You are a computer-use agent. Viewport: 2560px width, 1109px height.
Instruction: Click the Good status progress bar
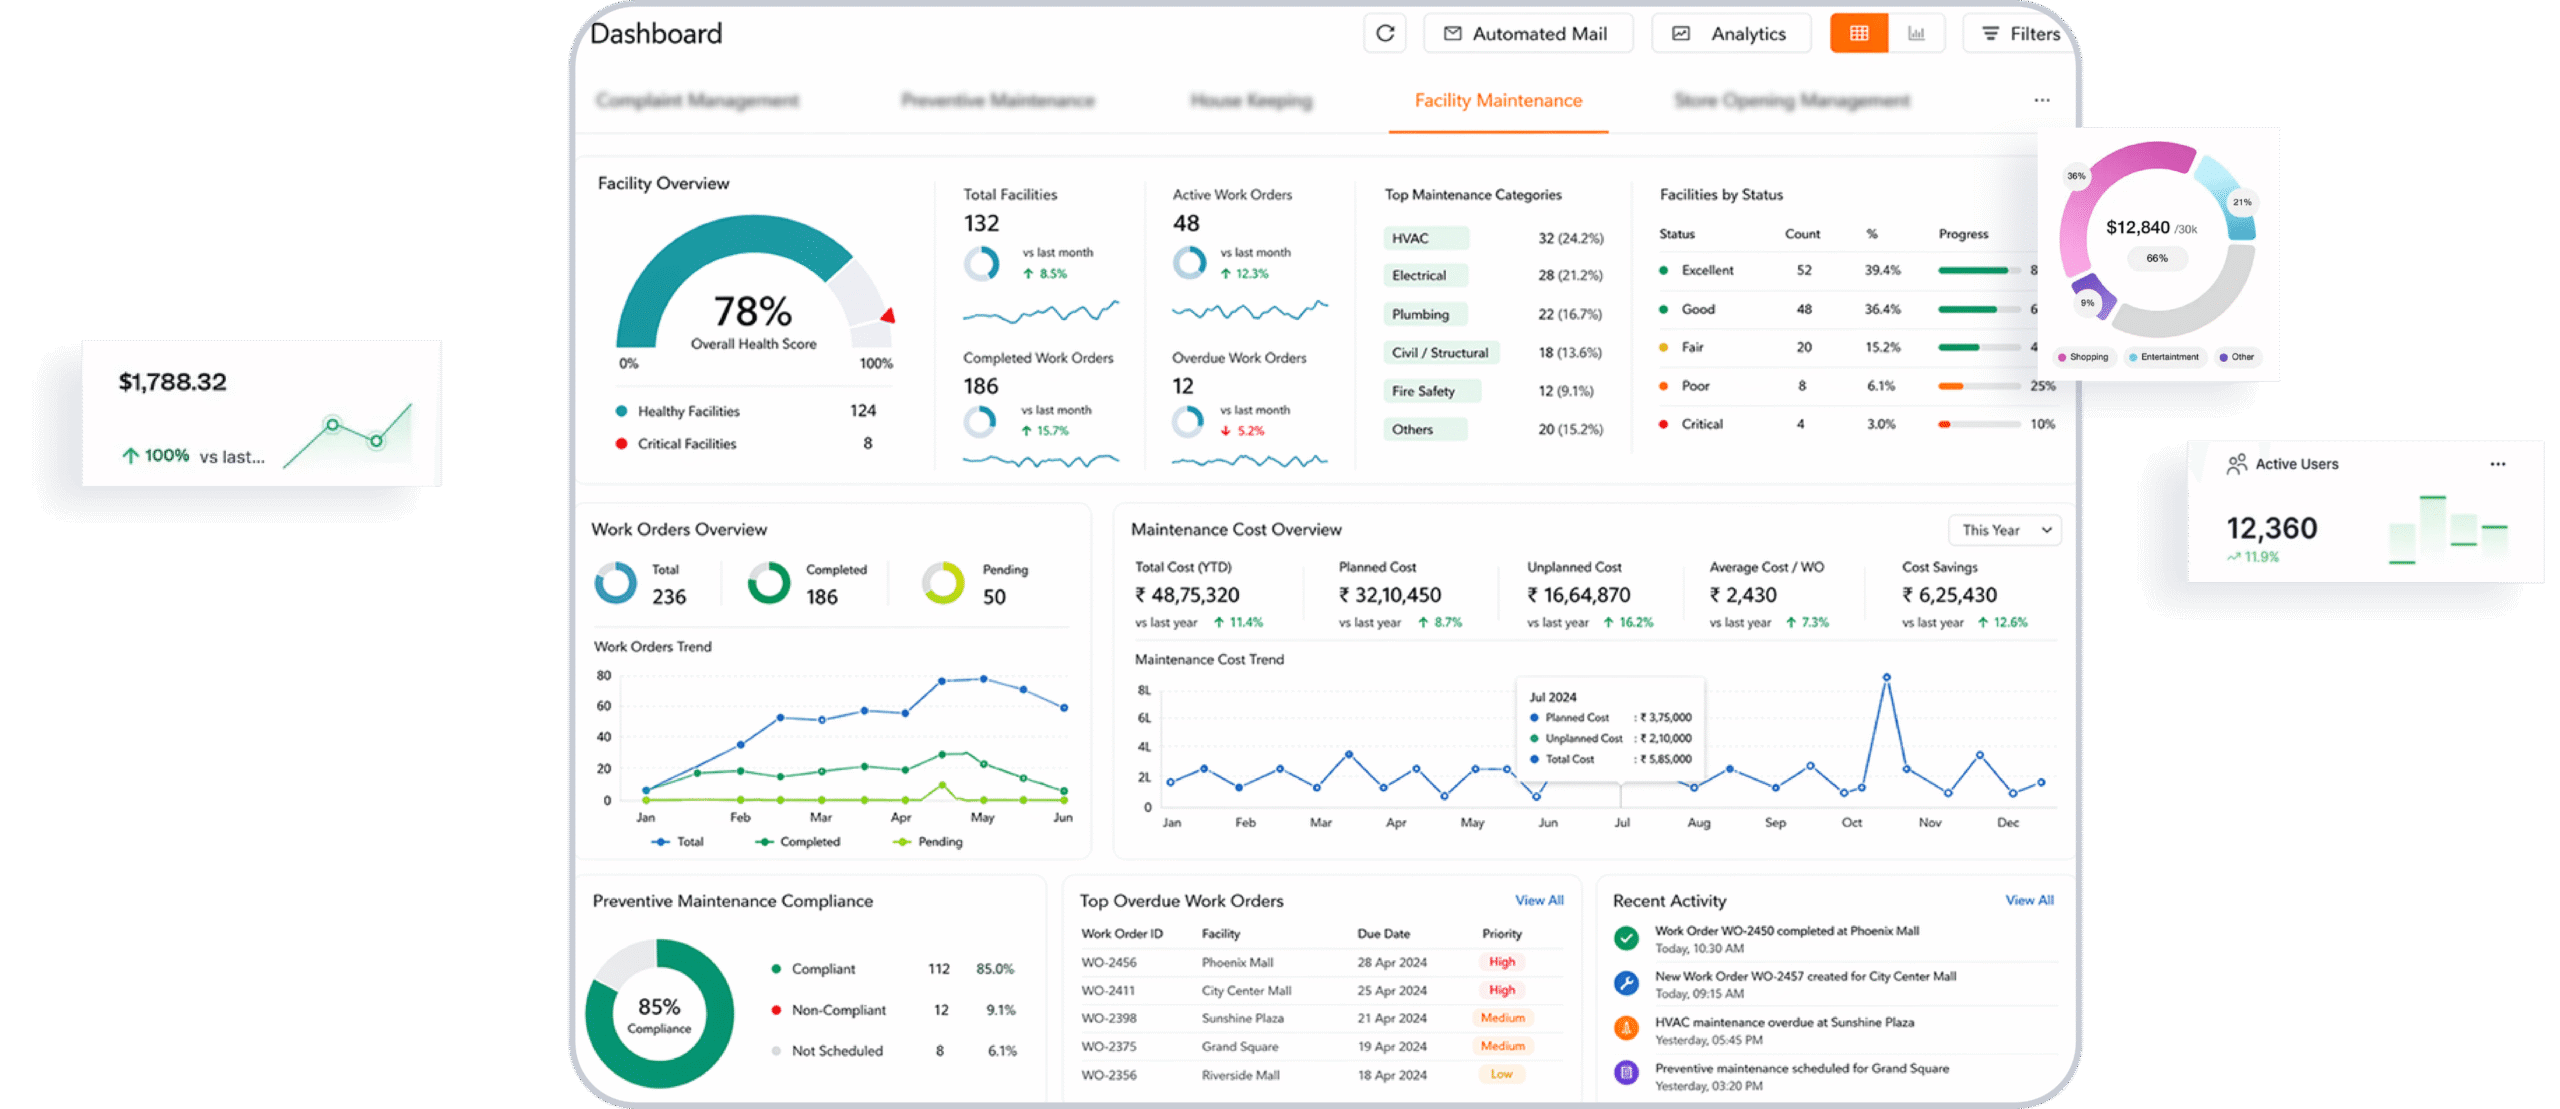pos(1979,309)
